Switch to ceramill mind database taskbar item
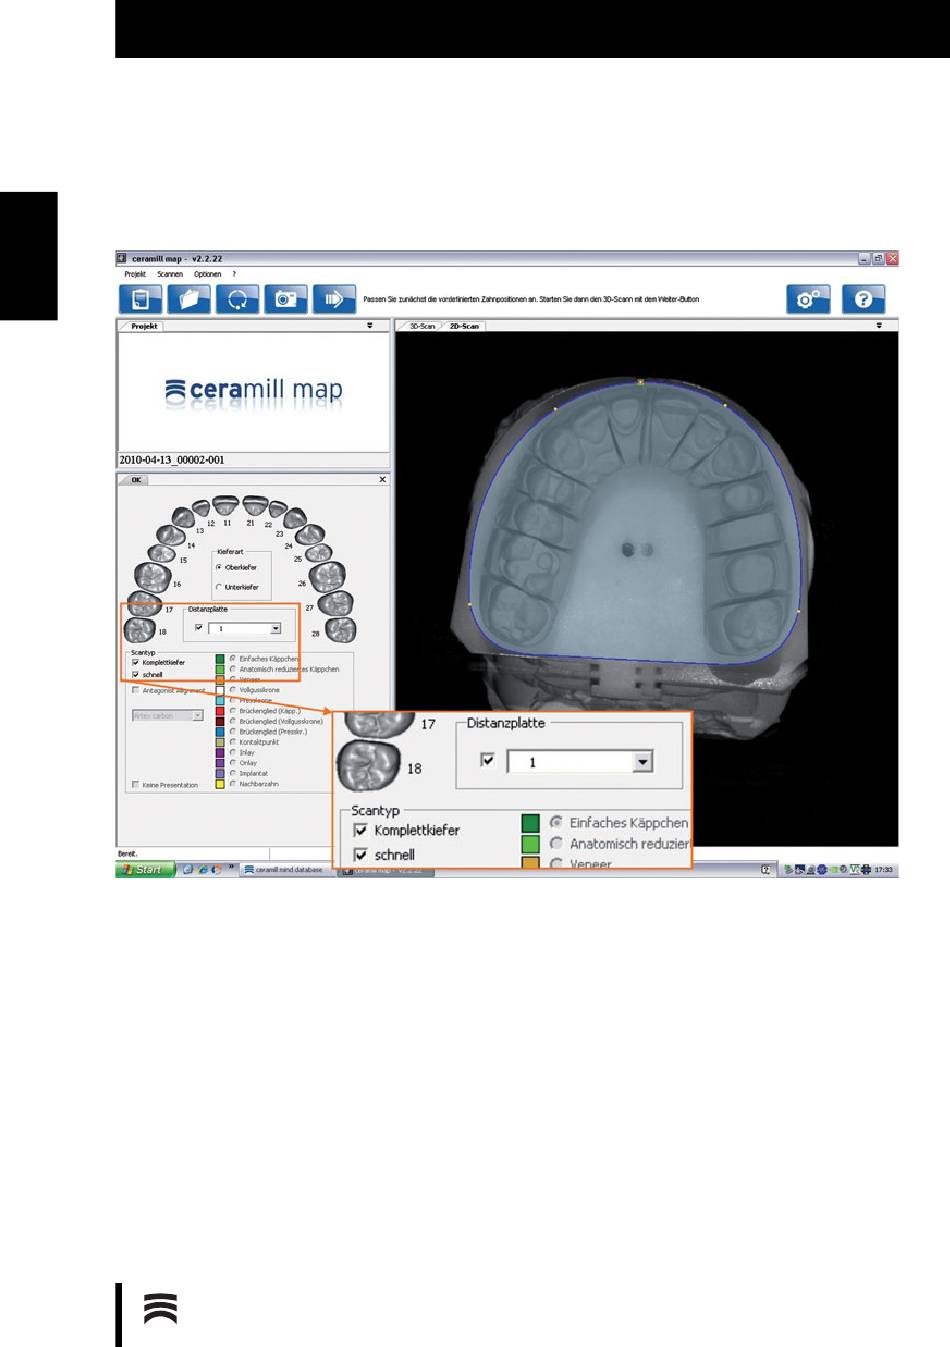950x1347 pixels. 288,870
